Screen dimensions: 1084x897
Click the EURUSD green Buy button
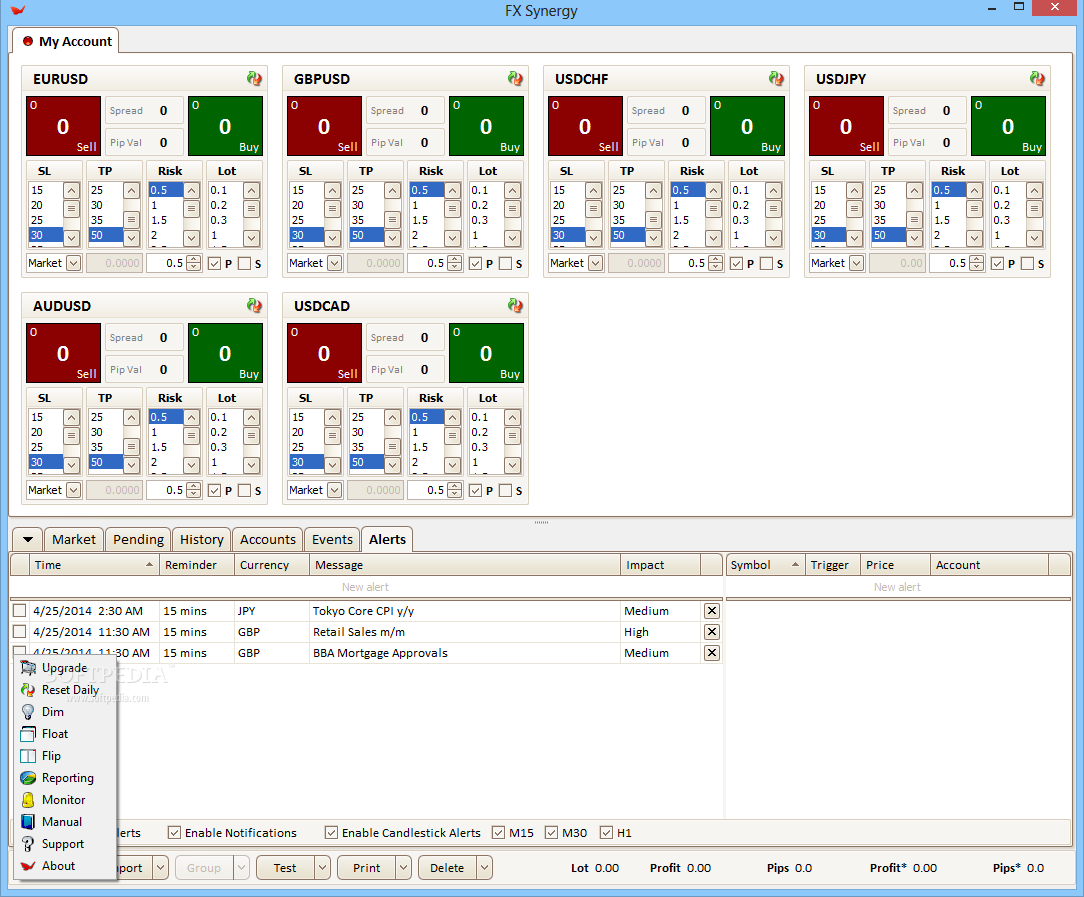225,126
